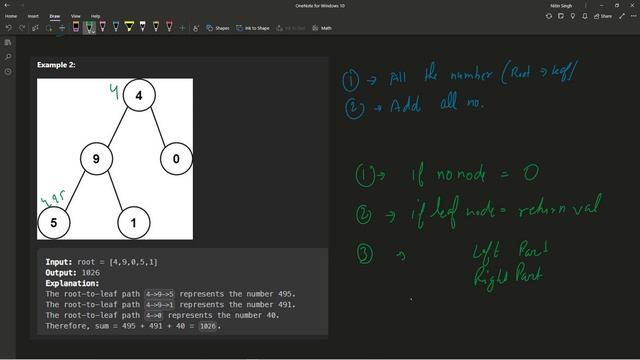Screen dimensions: 640x360
Task: Select the red pen at the row end
Action: [169, 27]
